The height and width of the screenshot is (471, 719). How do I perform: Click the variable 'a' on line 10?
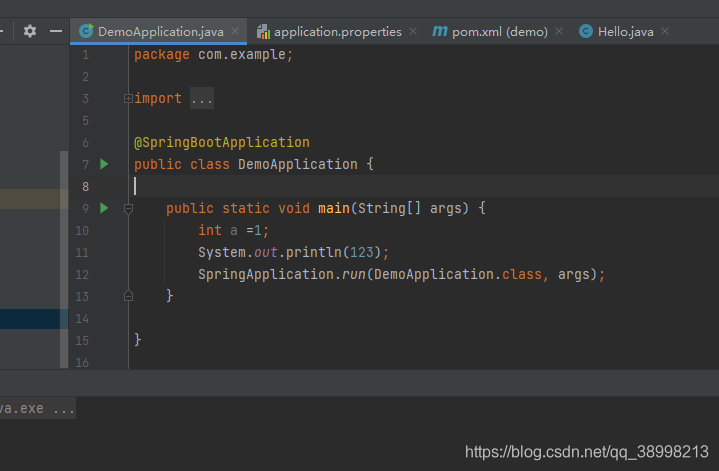tap(234, 231)
